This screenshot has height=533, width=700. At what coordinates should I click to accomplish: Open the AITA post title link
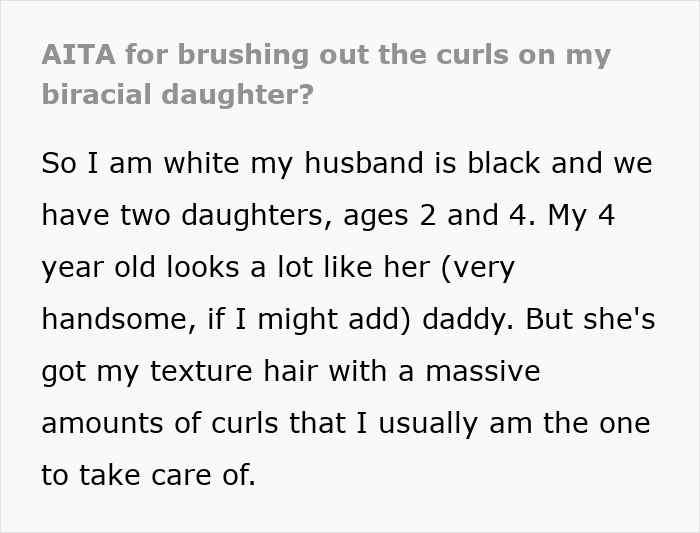325,53
